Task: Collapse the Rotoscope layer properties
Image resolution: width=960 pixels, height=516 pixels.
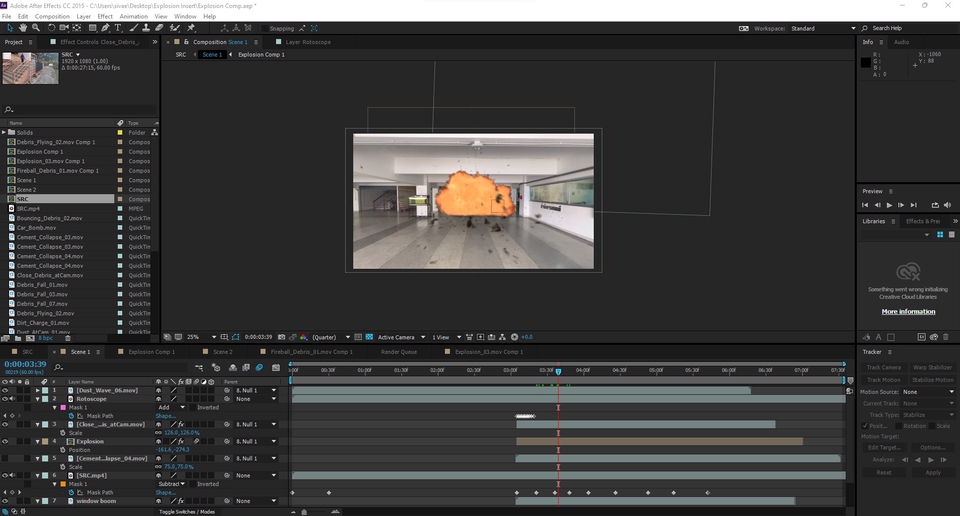Action: 38,398
